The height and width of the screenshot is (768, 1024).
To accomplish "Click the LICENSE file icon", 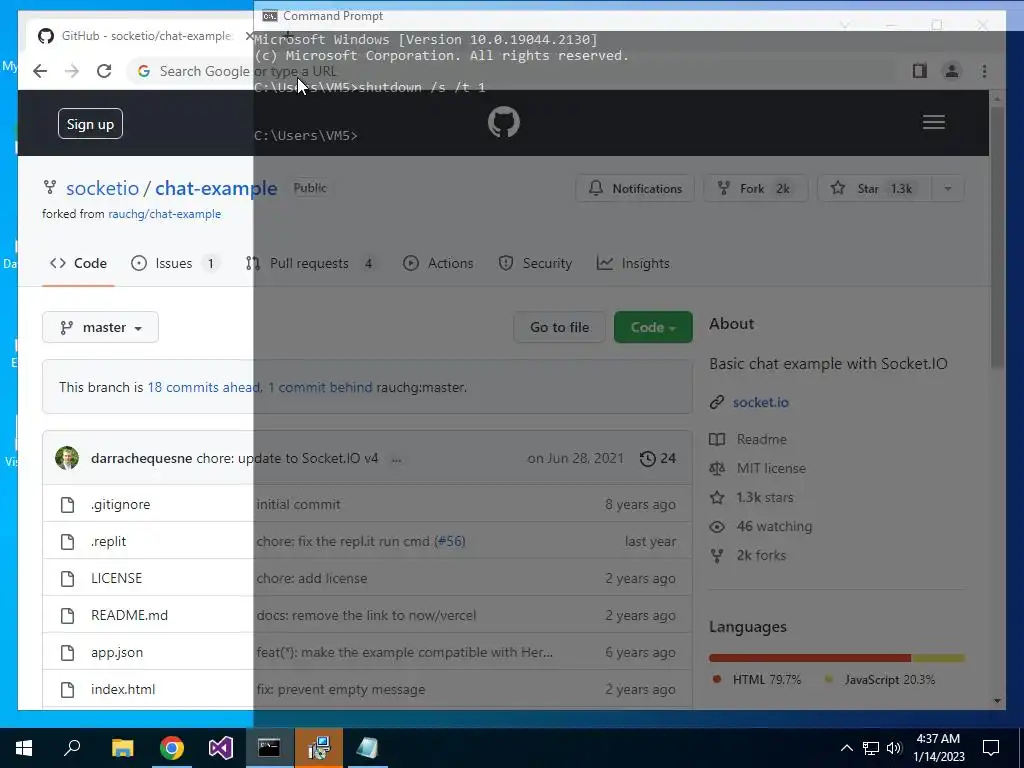I will coord(67,578).
